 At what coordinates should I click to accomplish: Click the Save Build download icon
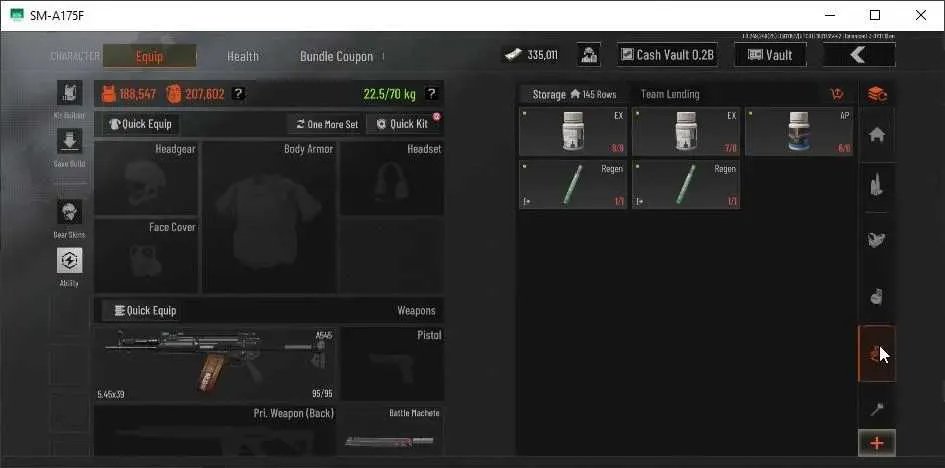click(x=69, y=141)
